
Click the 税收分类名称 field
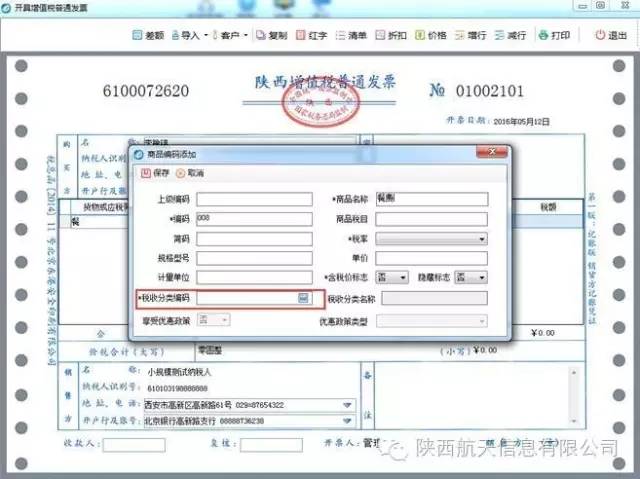[x=435, y=298]
